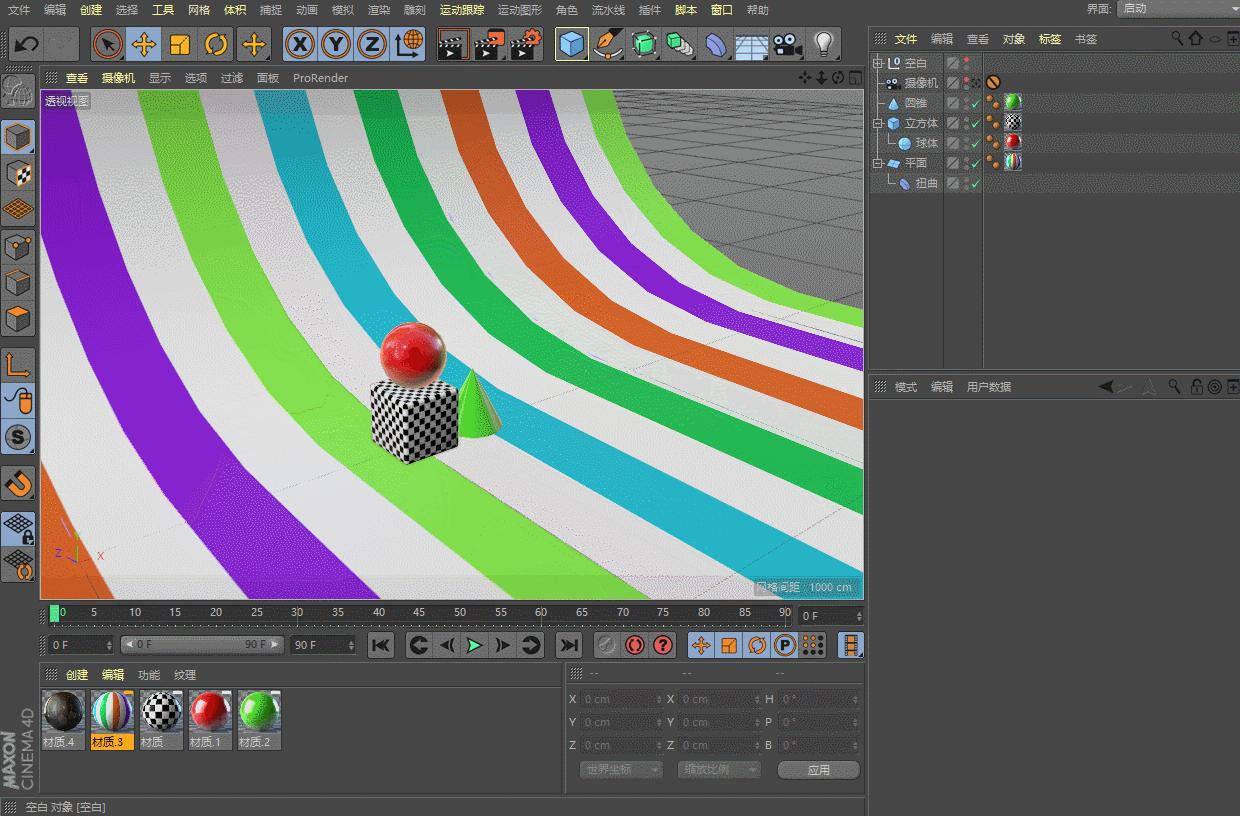Toggle the green checkmark for 圆锥 object
Viewport: 1240px width, 816px height.
coord(976,103)
